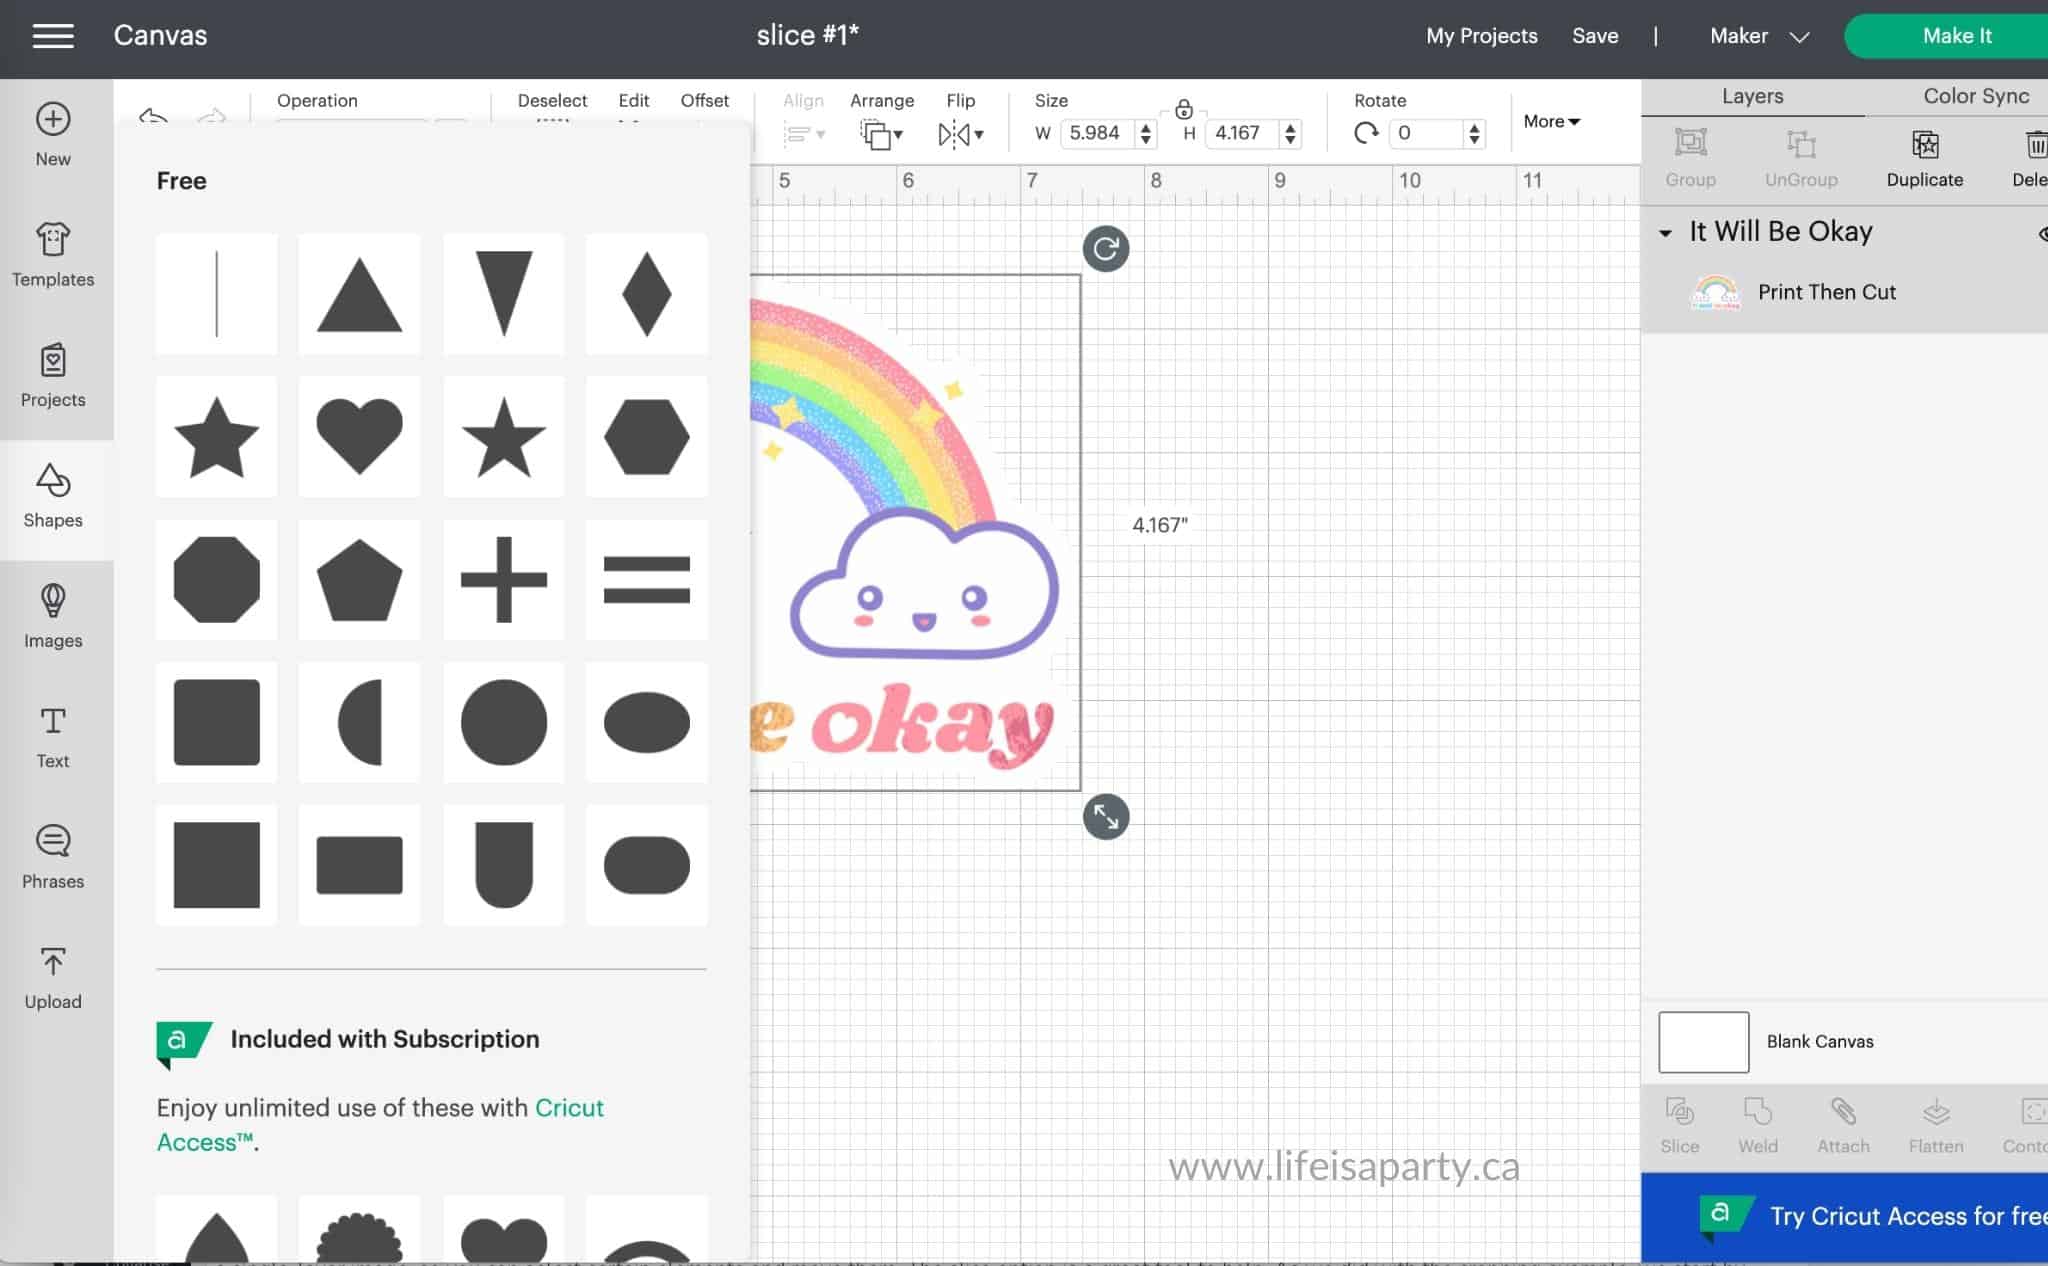Open the hamburger main menu
Screen dimensions: 2048x1266
[53, 36]
